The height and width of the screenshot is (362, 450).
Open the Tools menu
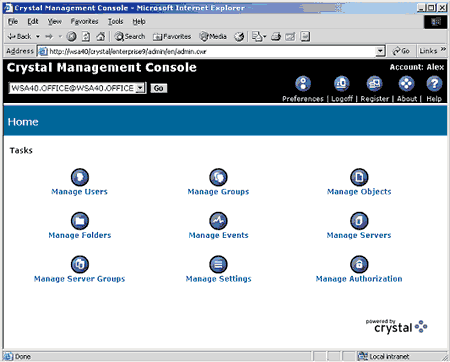coord(115,22)
